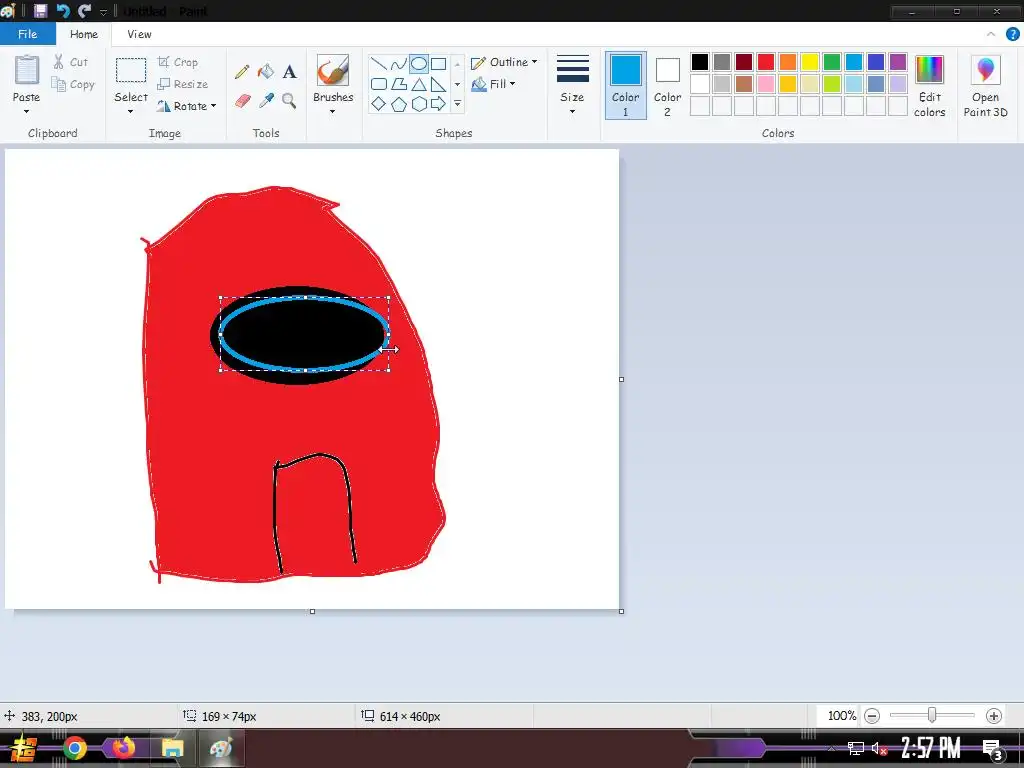
Task: Choose the Polygon shape
Action: 398,84
